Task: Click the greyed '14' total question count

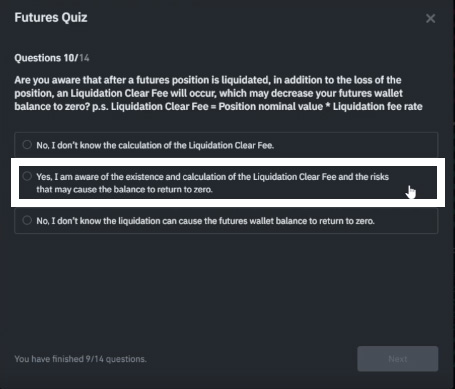Action: click(x=84, y=58)
